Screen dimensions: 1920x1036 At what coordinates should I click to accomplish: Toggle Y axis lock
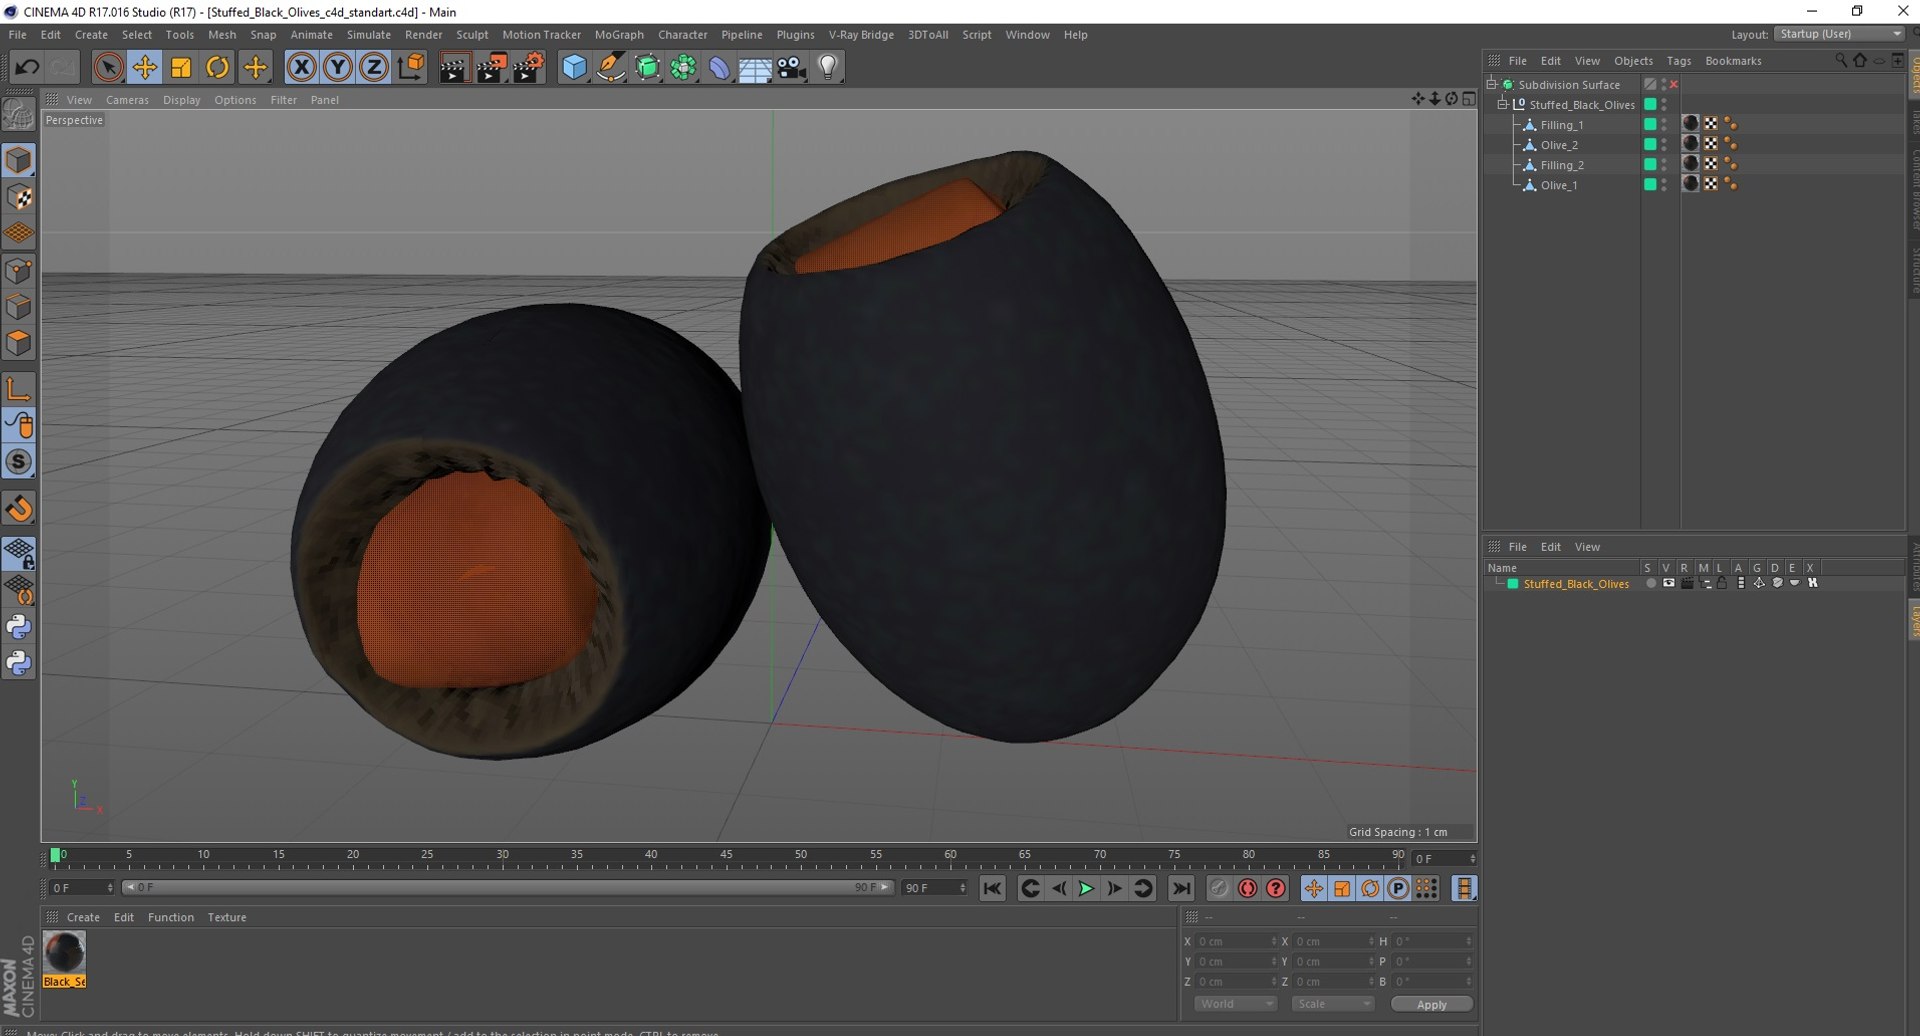pos(337,67)
